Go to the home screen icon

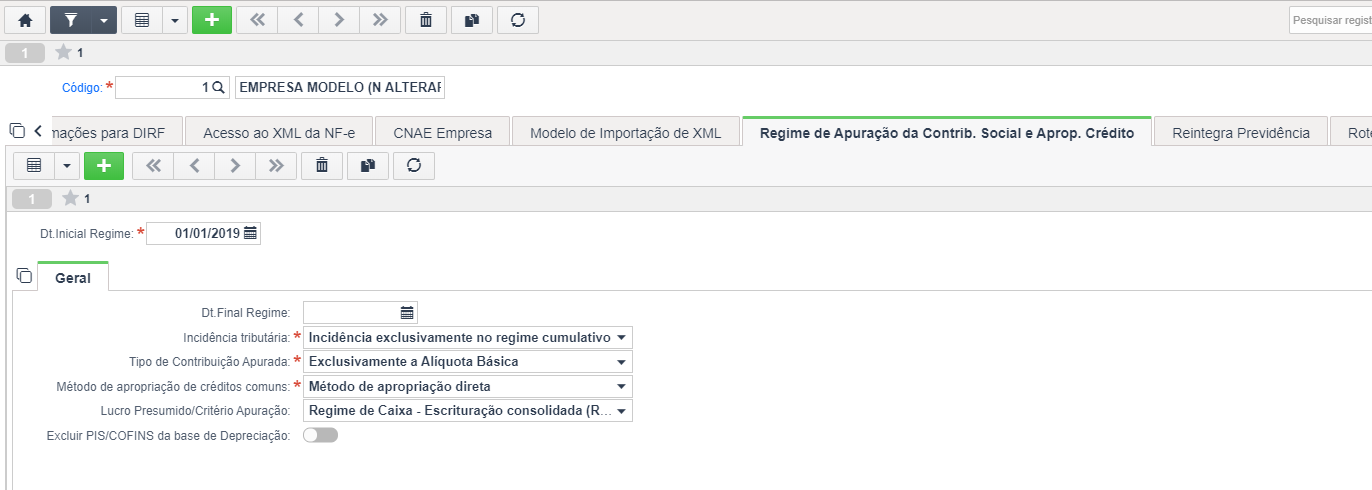(x=25, y=20)
